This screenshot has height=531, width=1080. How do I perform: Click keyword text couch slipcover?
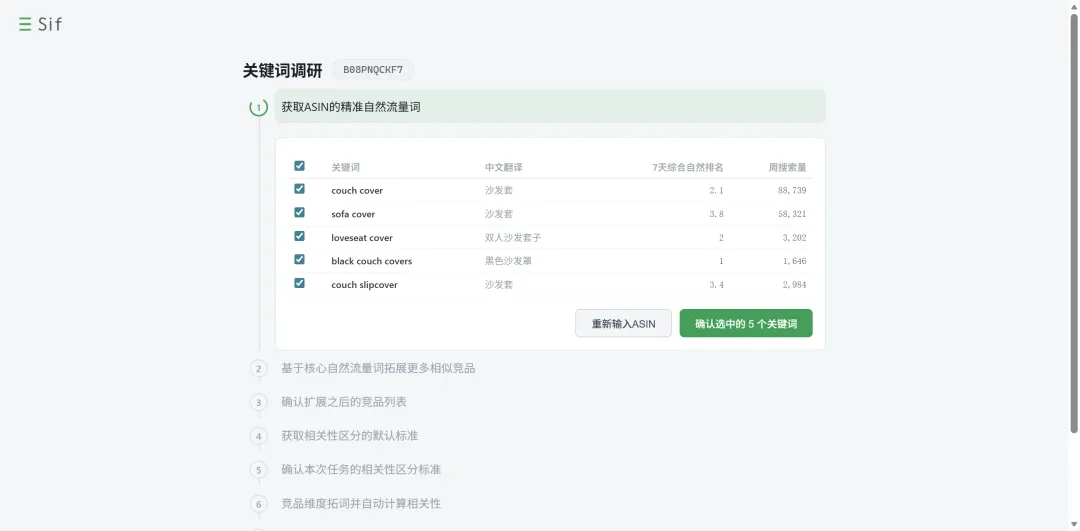[x=364, y=284]
